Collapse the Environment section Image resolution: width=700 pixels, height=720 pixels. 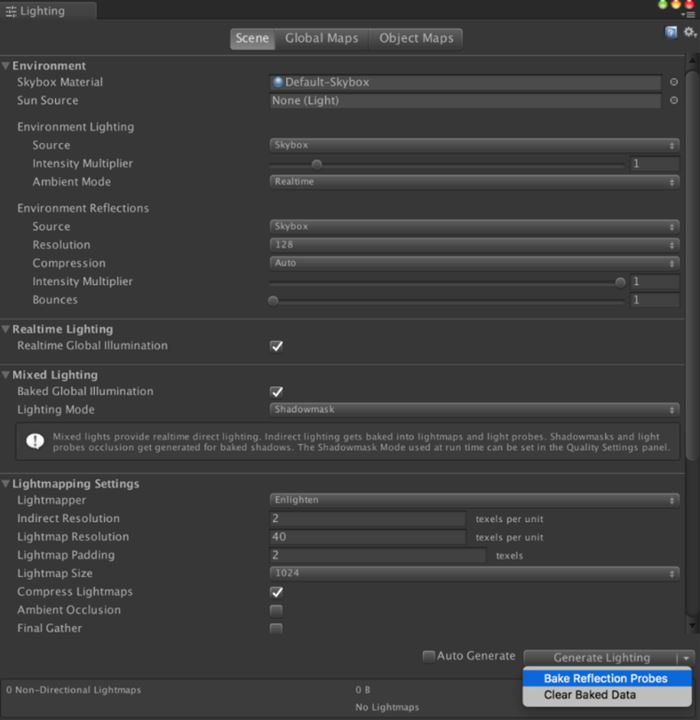tap(7, 66)
